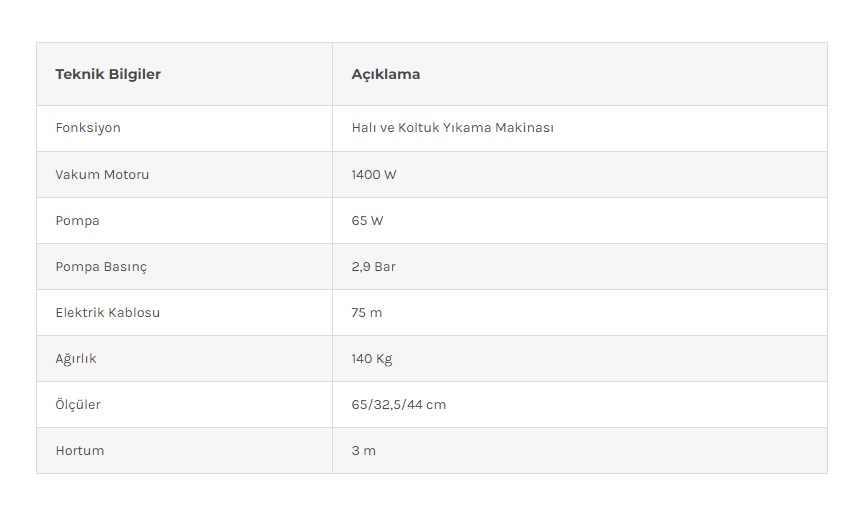Select the Ağırlık row label

76,359
